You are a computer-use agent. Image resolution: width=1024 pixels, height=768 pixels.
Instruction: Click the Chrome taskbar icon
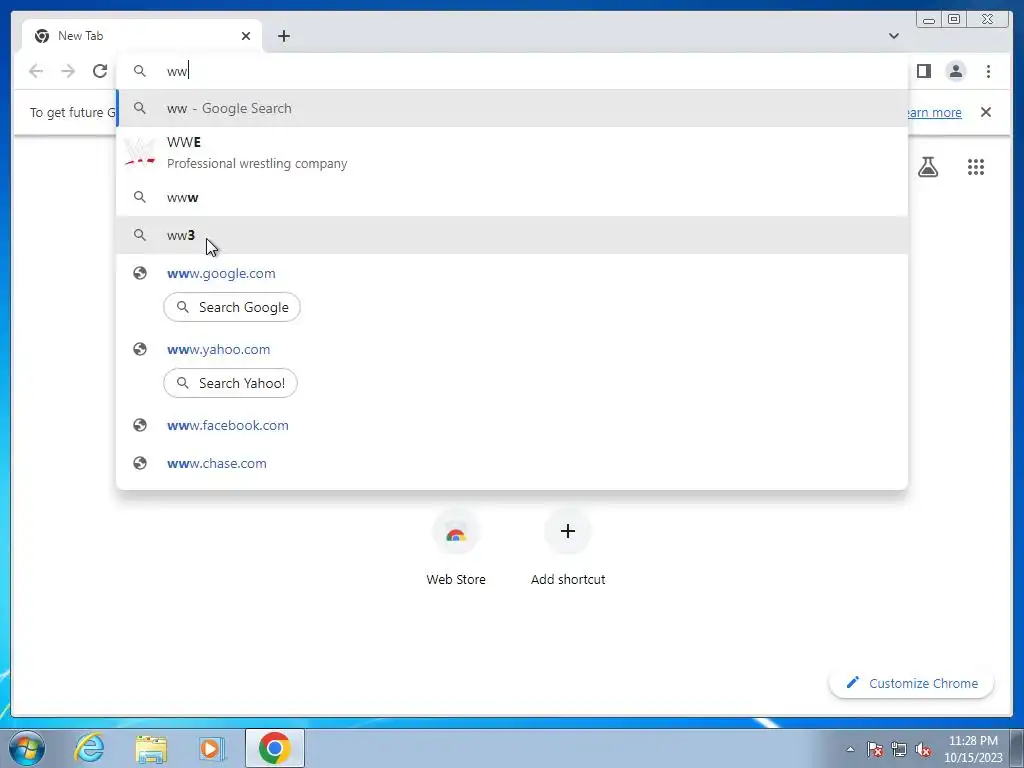[x=274, y=748]
